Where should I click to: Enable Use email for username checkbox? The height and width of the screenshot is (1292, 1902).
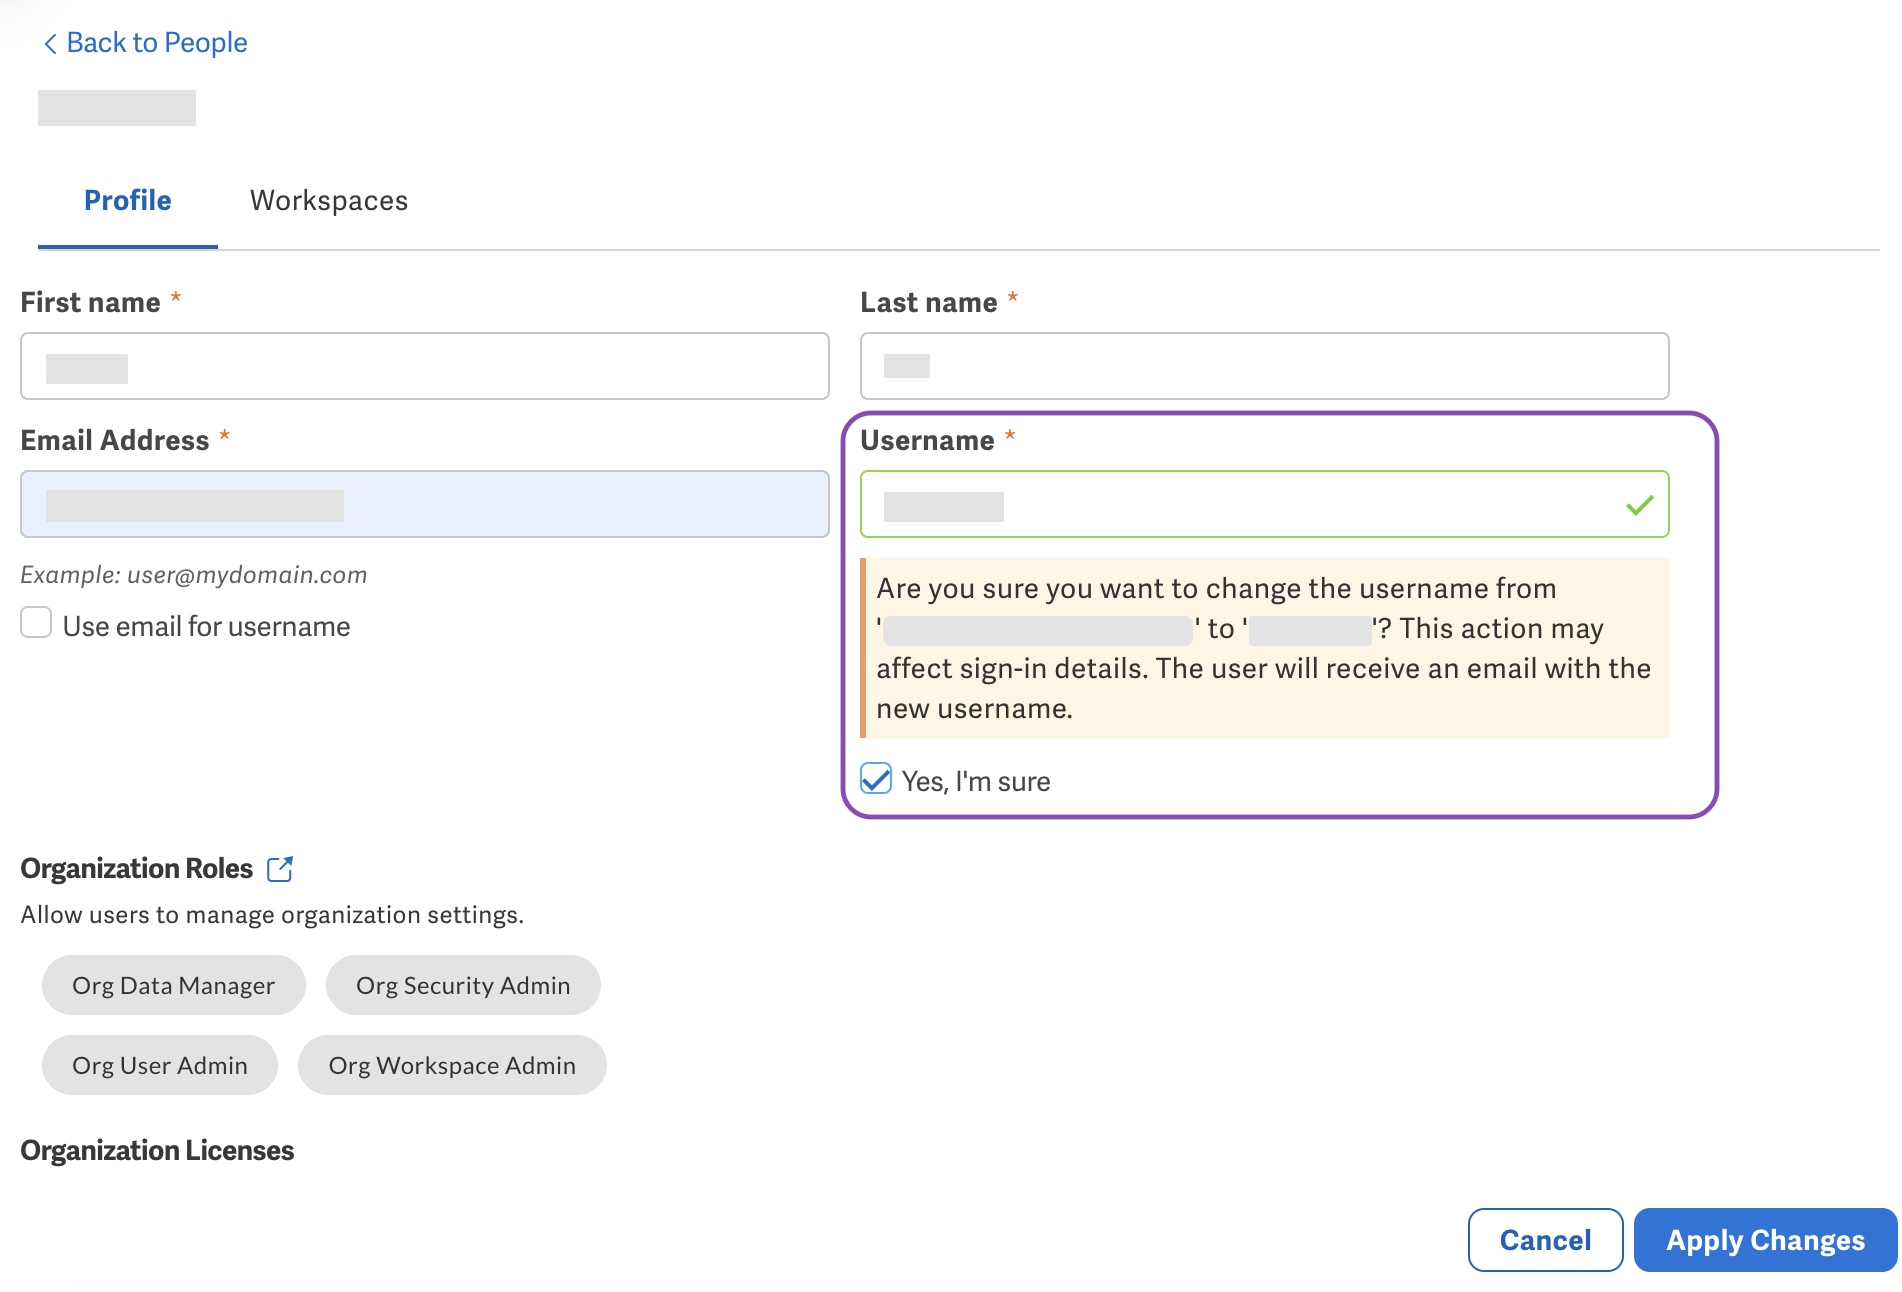36,623
